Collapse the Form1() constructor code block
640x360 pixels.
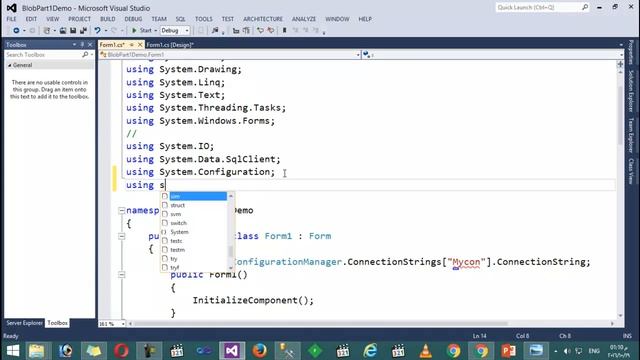point(121,275)
